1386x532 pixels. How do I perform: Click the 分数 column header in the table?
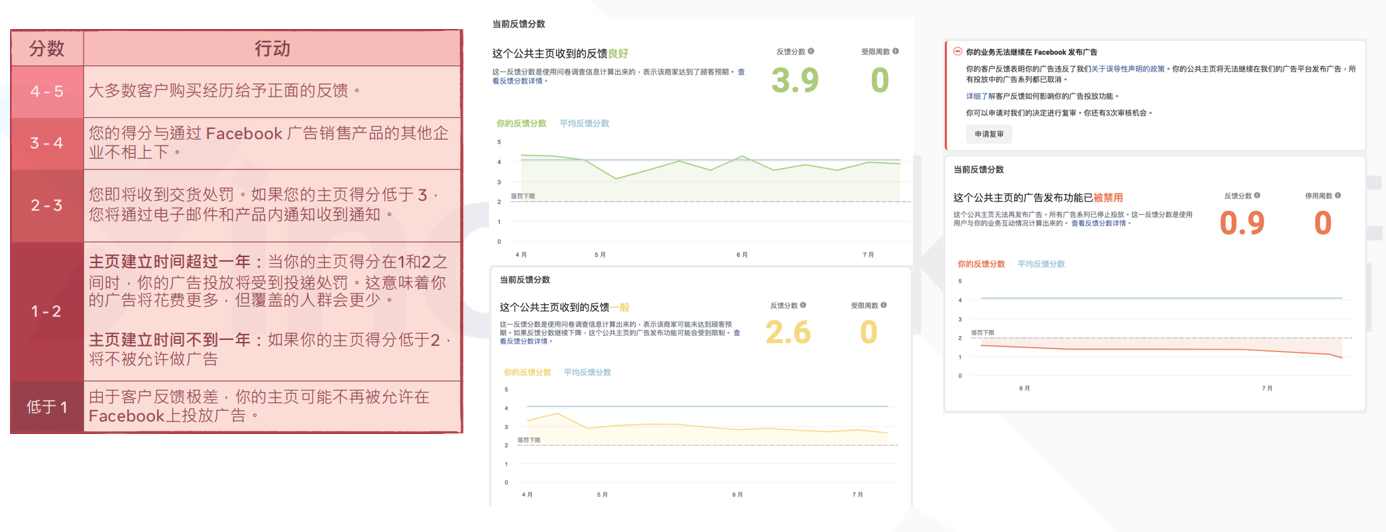tap(47, 48)
